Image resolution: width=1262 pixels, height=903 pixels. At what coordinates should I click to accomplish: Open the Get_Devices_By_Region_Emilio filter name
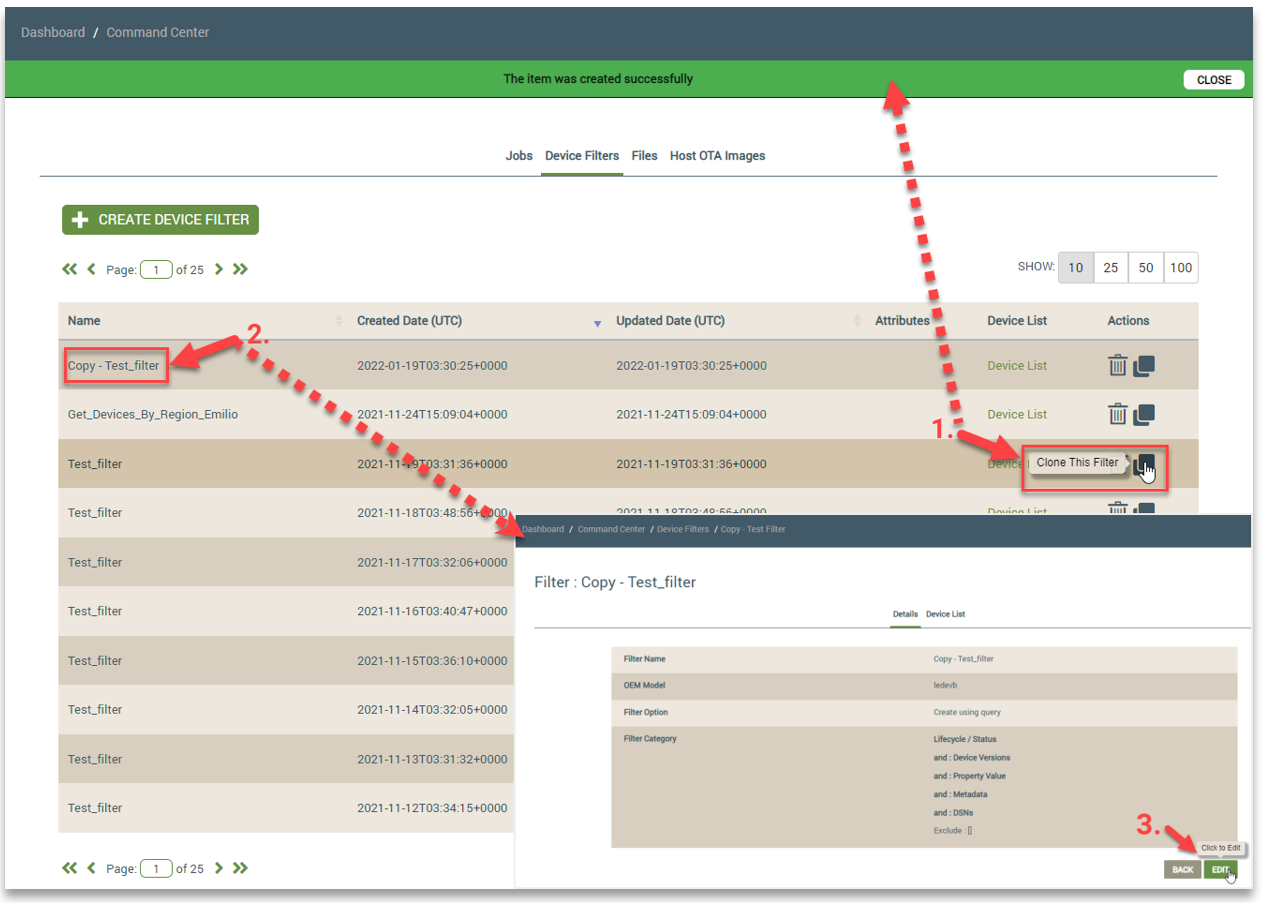153,414
